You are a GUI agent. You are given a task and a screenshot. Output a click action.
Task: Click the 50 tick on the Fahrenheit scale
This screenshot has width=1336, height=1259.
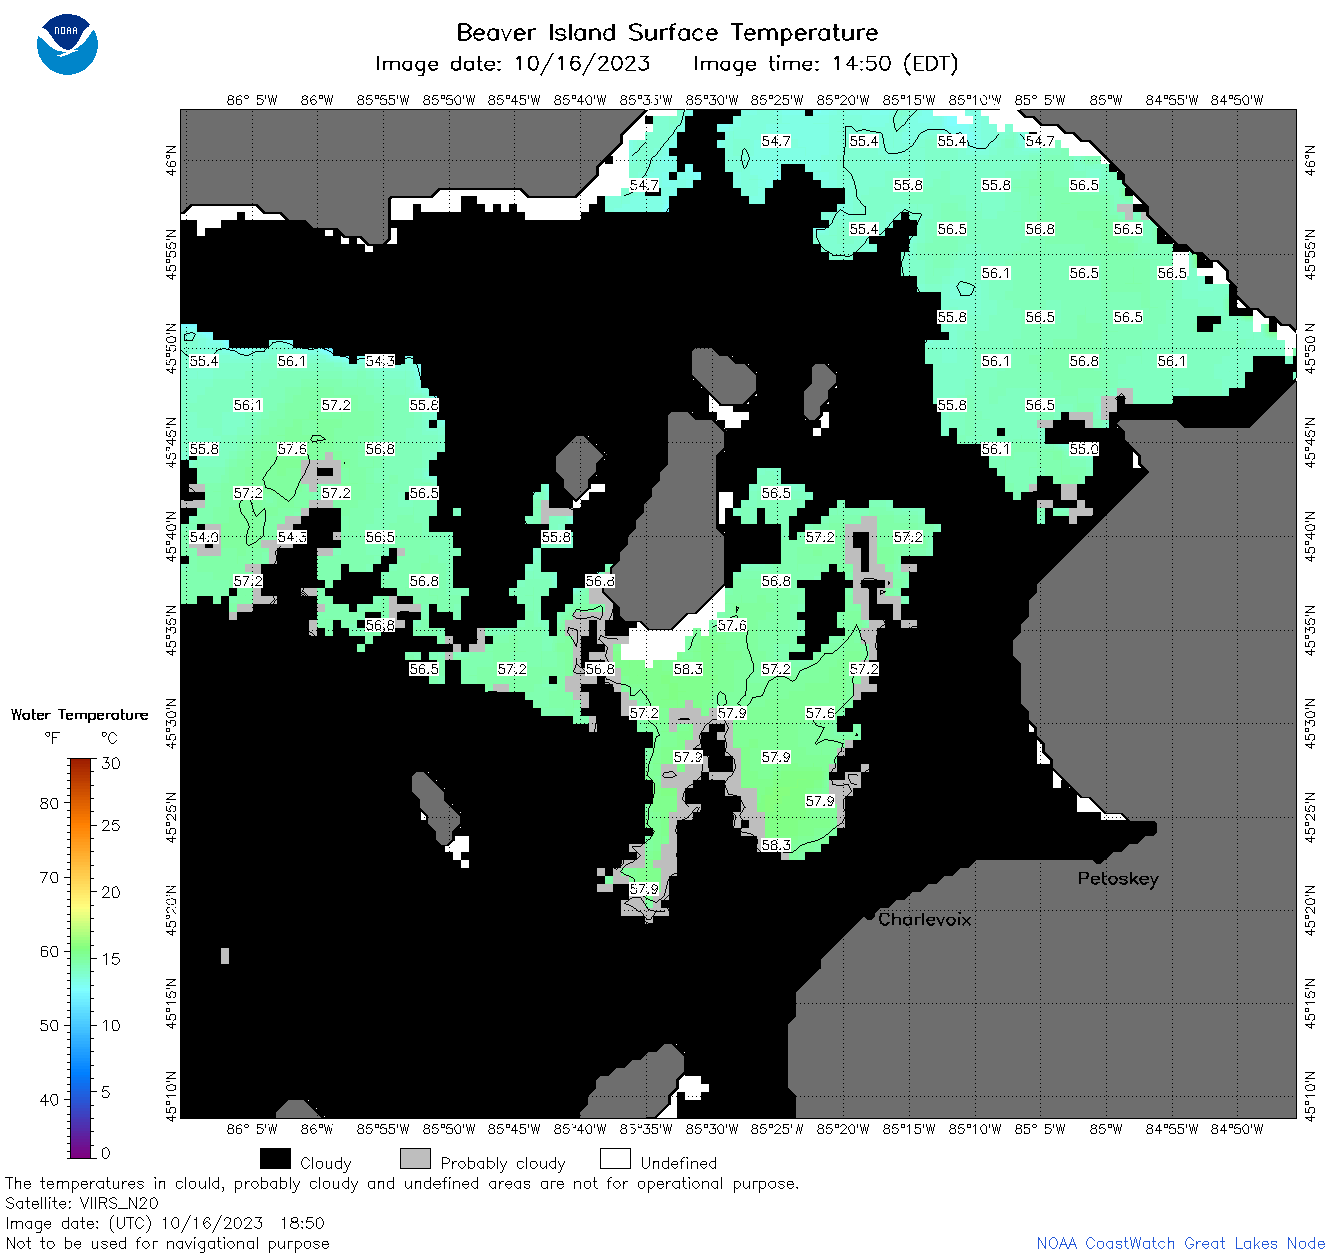point(49,1025)
